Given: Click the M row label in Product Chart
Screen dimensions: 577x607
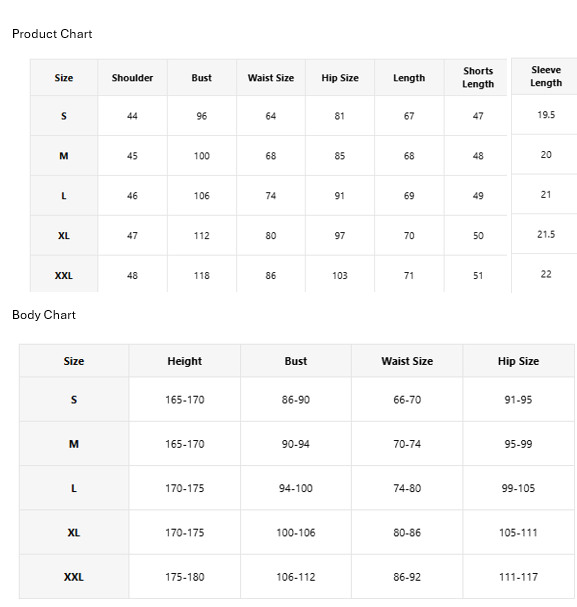Looking at the screenshot, I should click(x=64, y=156).
